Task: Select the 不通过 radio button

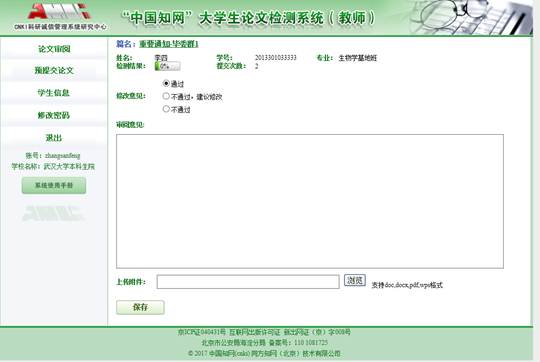Action: (x=166, y=109)
